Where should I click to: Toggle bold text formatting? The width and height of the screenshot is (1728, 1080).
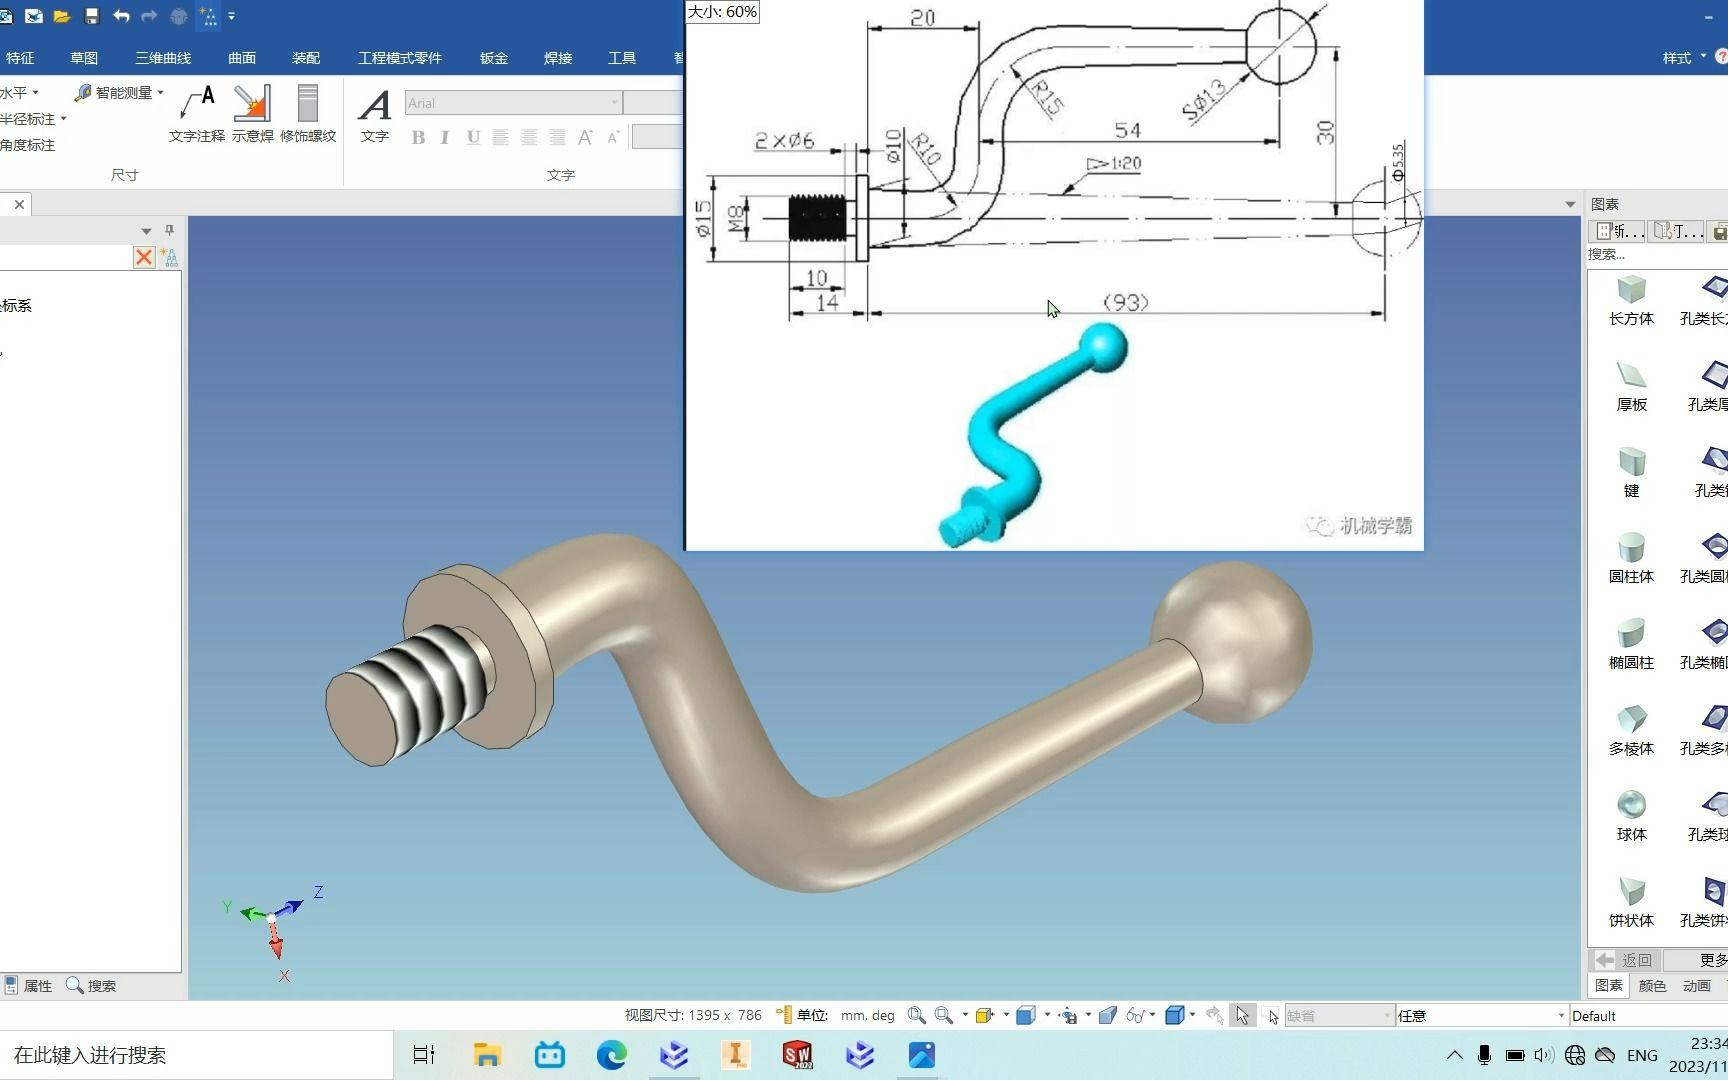418,138
